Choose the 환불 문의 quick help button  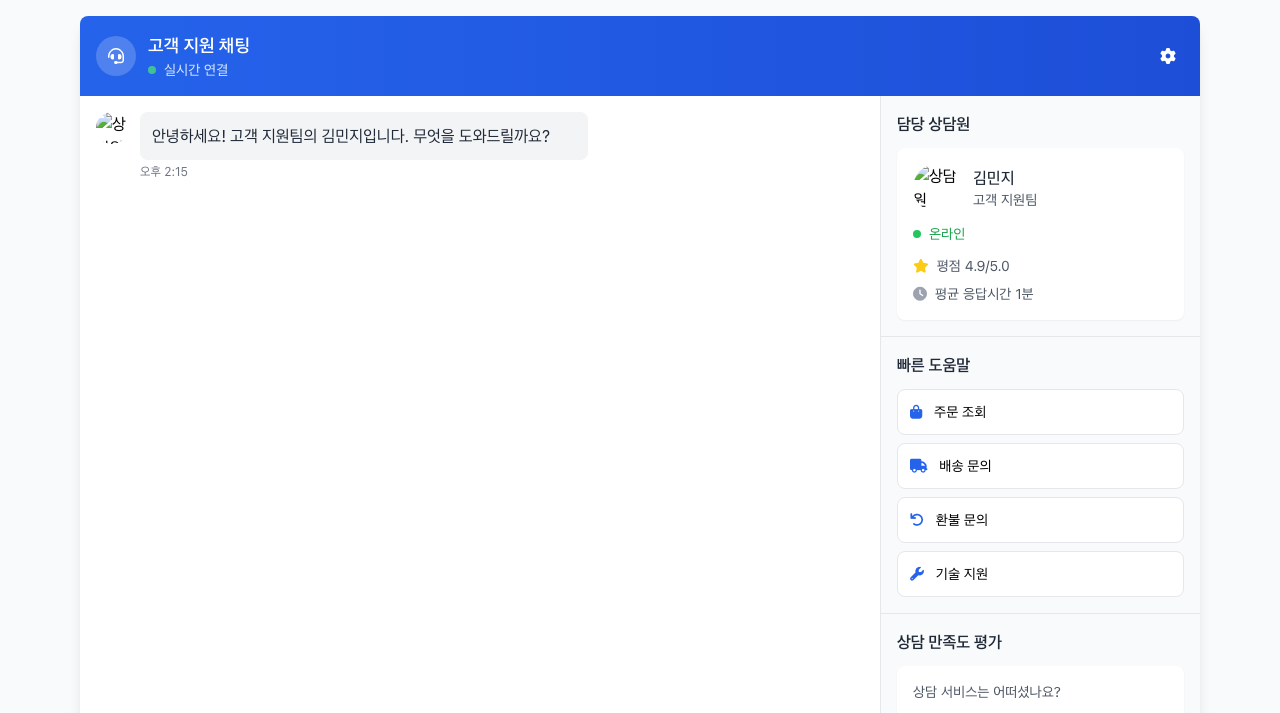1040,520
